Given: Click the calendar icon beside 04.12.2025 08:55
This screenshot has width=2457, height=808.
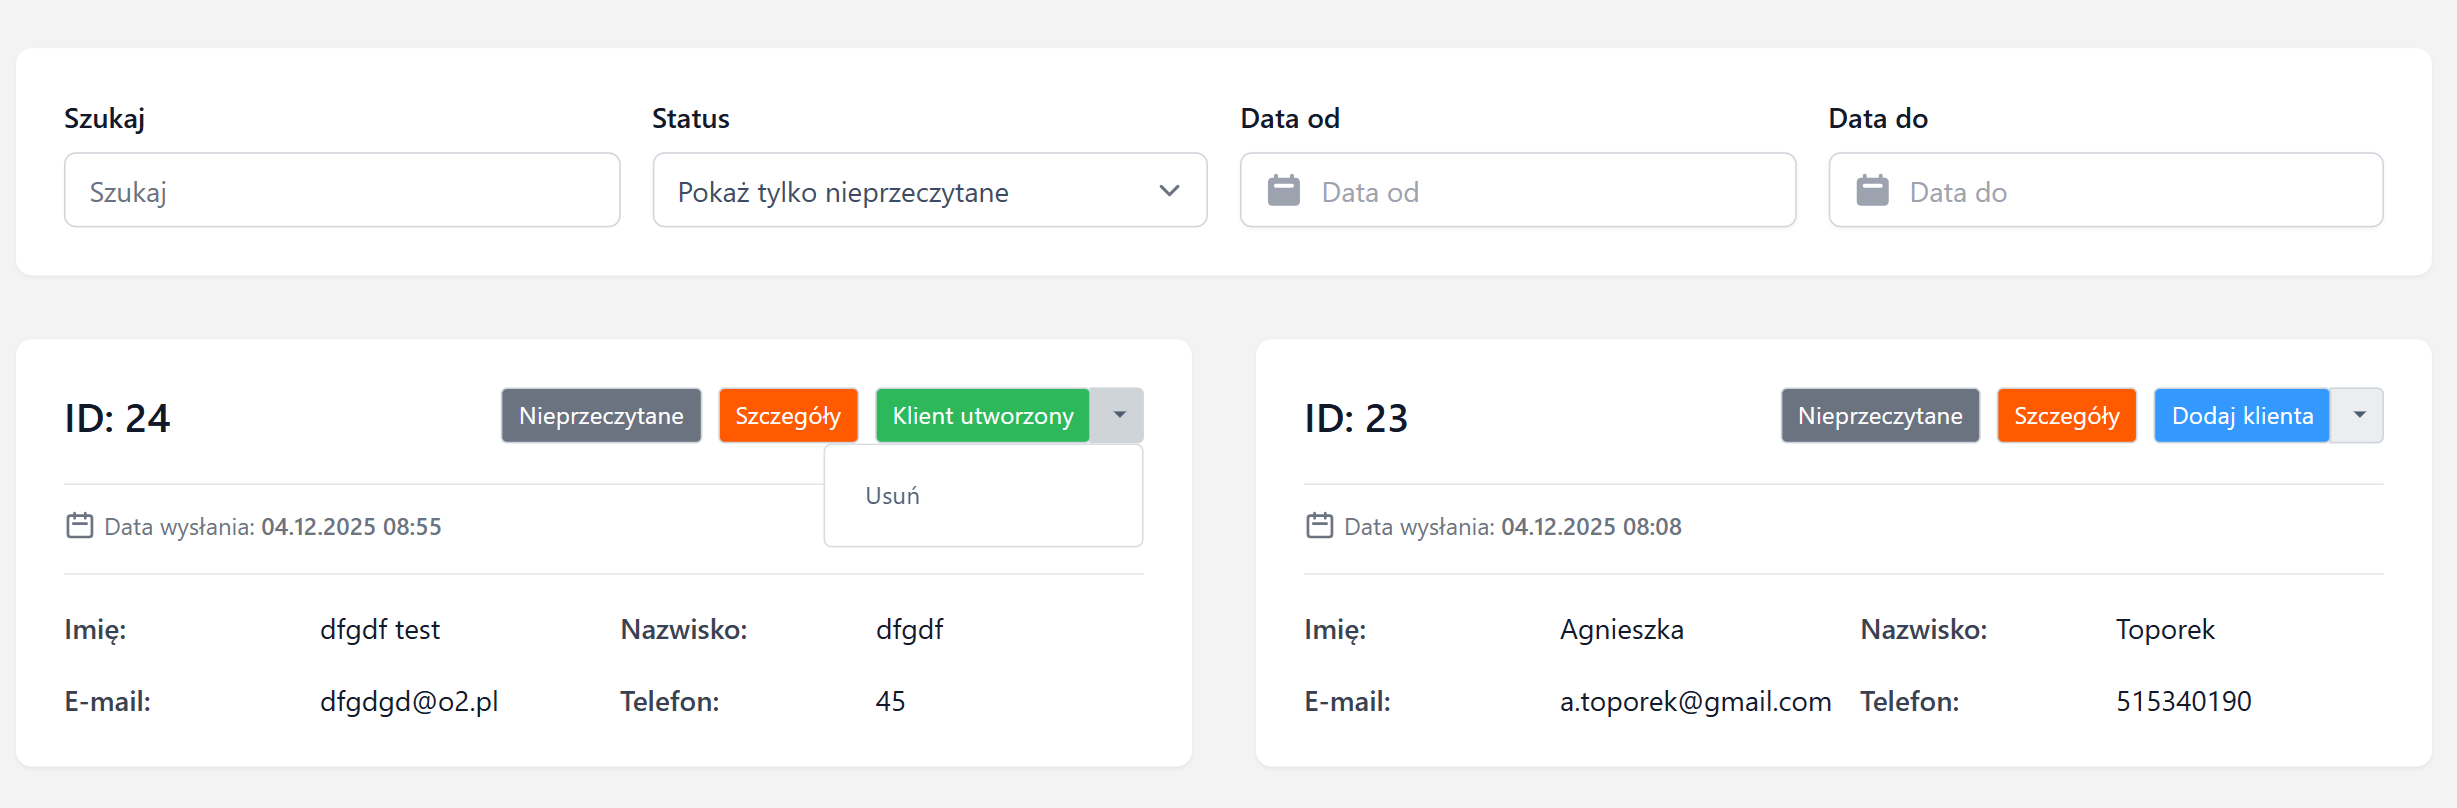Looking at the screenshot, I should (80, 526).
